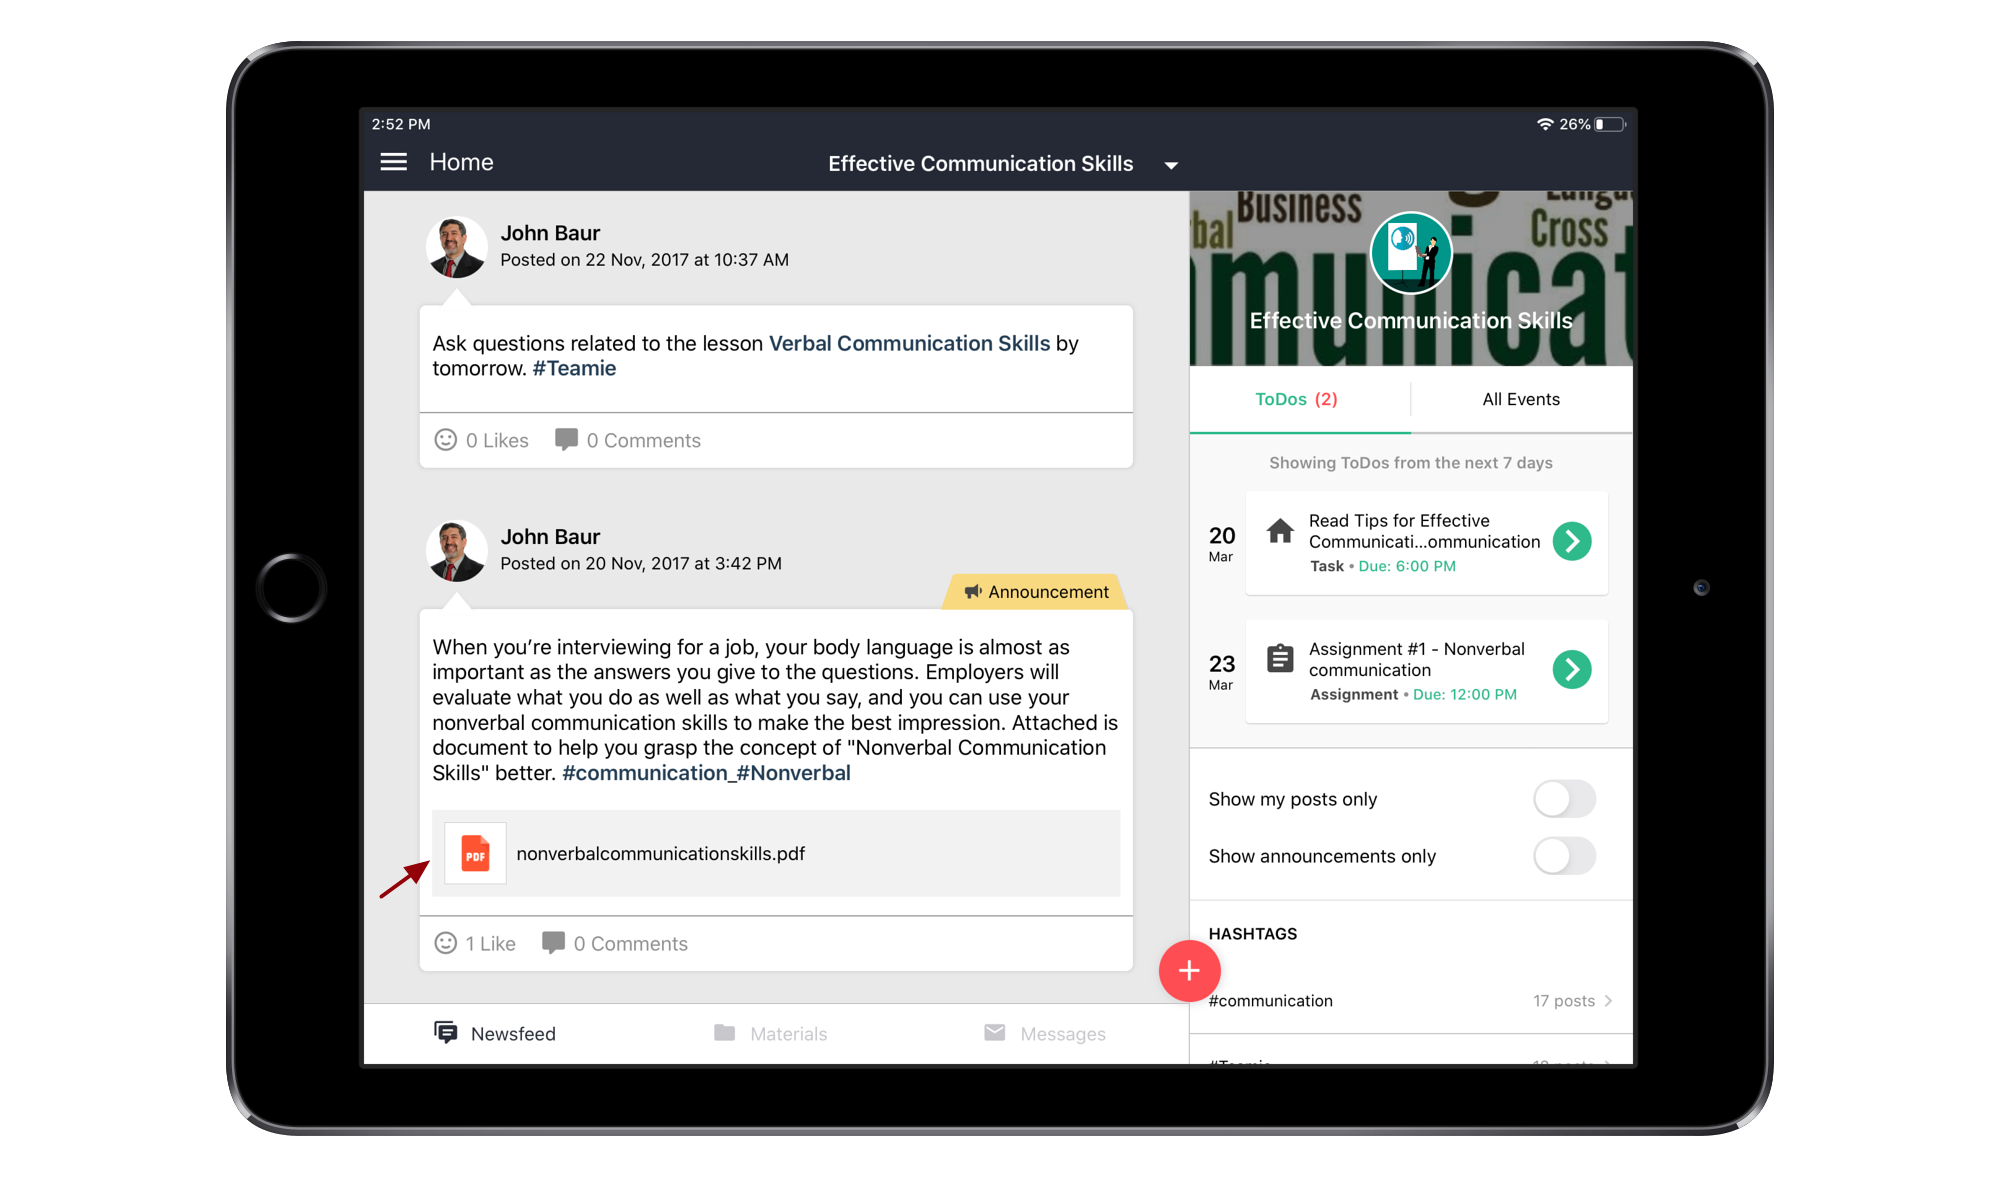This screenshot has height=1192, width=2000.
Task: Click the 1 Like count text
Action: coord(490,943)
